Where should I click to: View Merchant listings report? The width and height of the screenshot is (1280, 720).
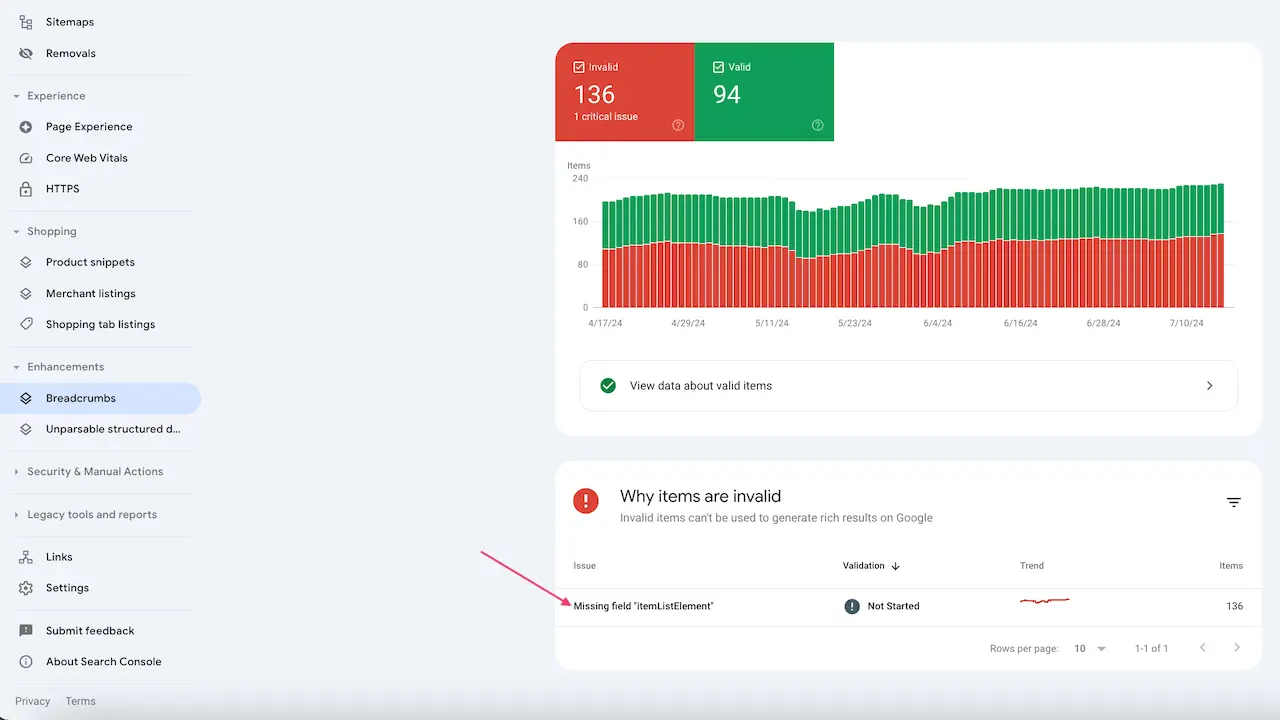tap(90, 293)
